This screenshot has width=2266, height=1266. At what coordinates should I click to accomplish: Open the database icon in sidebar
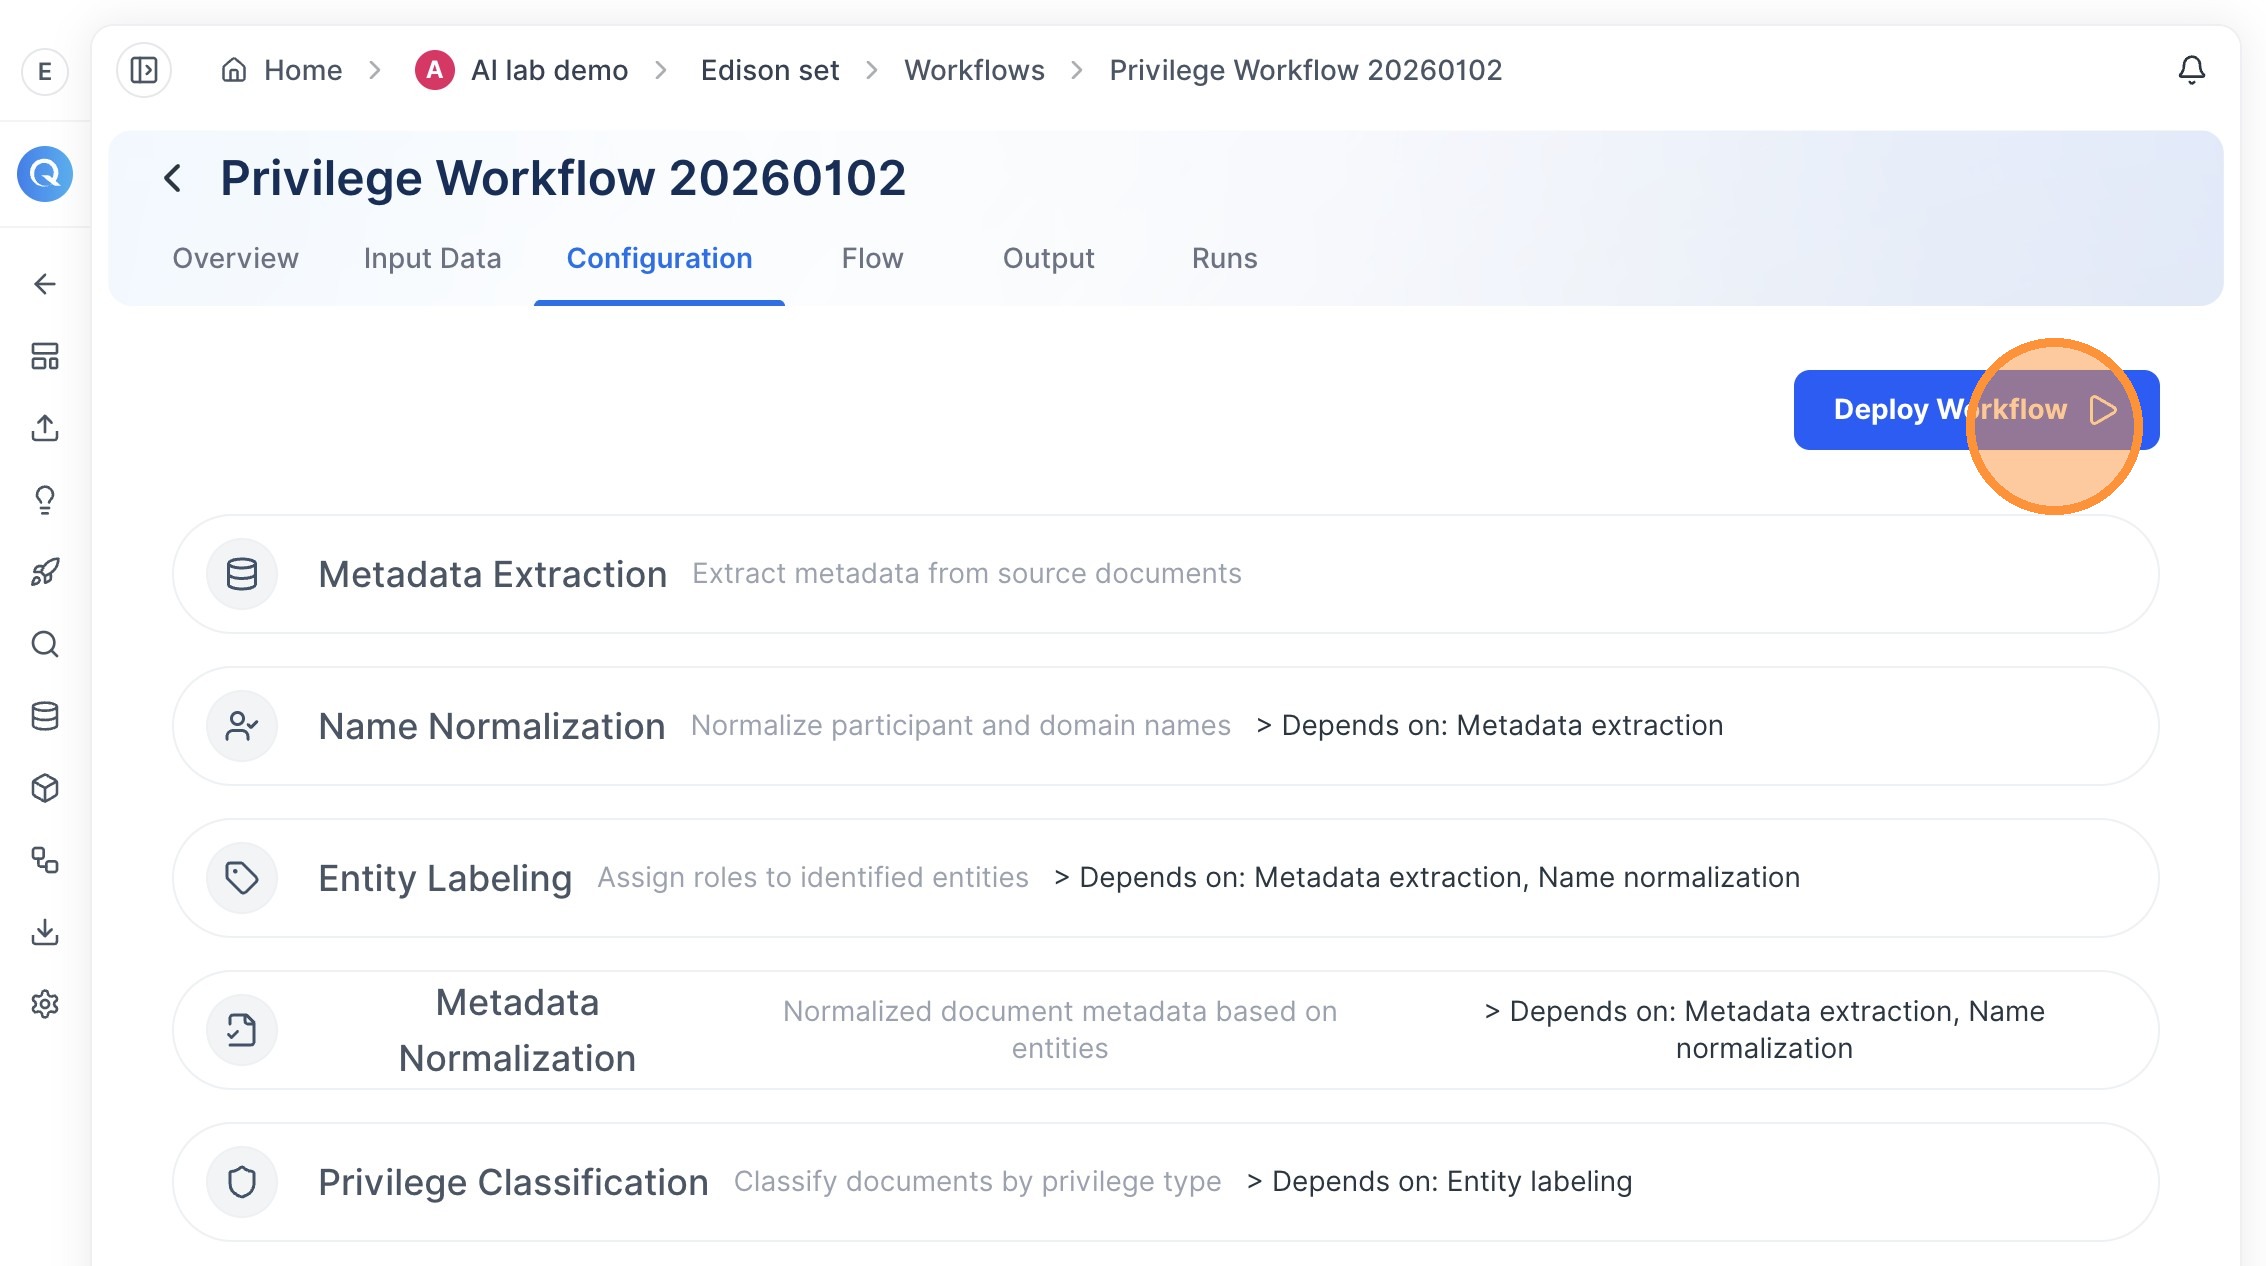(x=45, y=716)
